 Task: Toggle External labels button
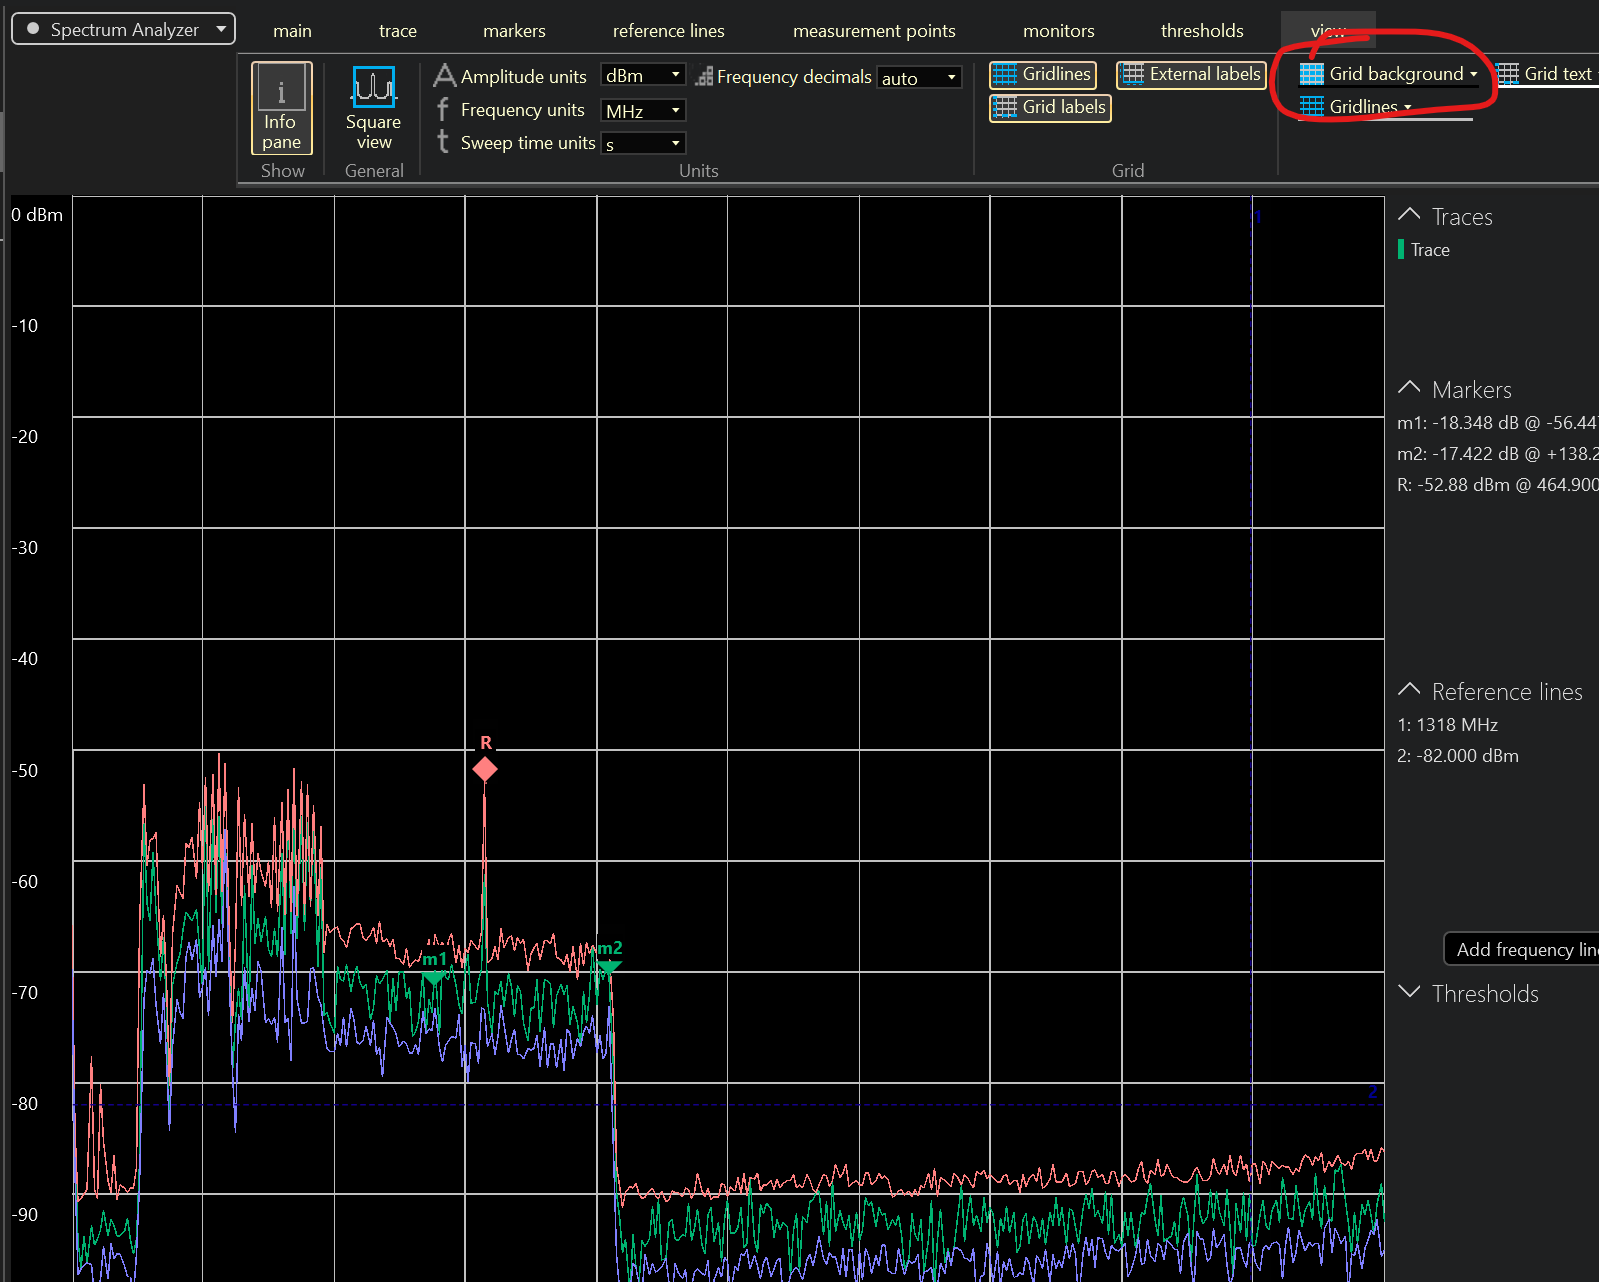(1191, 75)
